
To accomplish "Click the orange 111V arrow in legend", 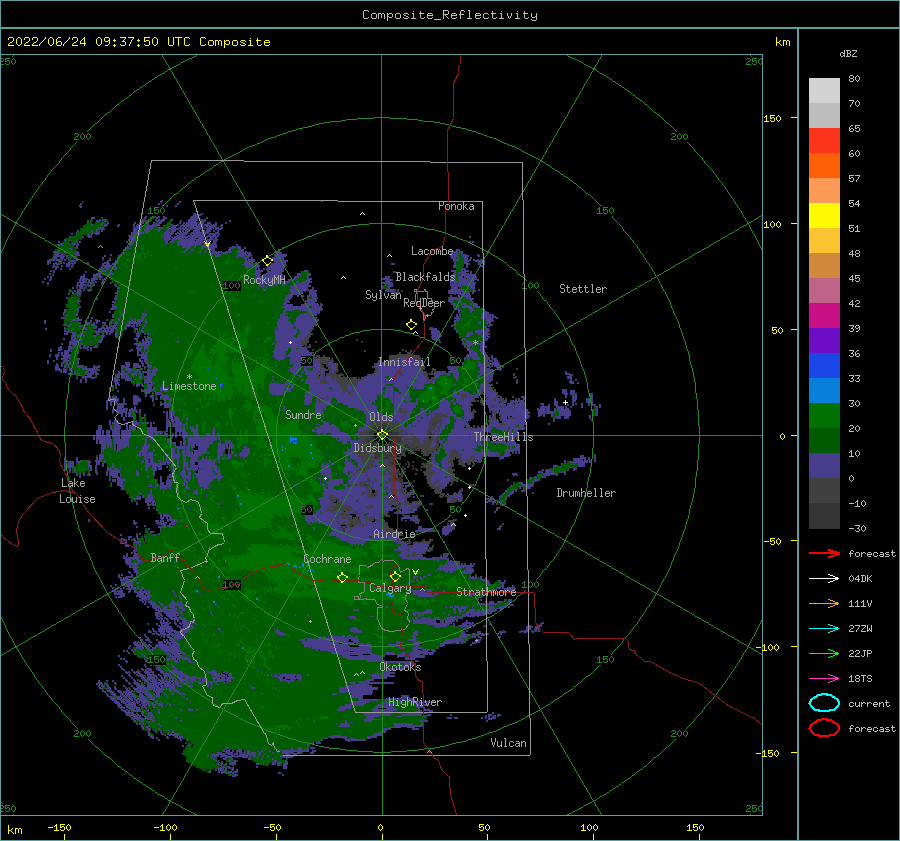I will pos(824,603).
